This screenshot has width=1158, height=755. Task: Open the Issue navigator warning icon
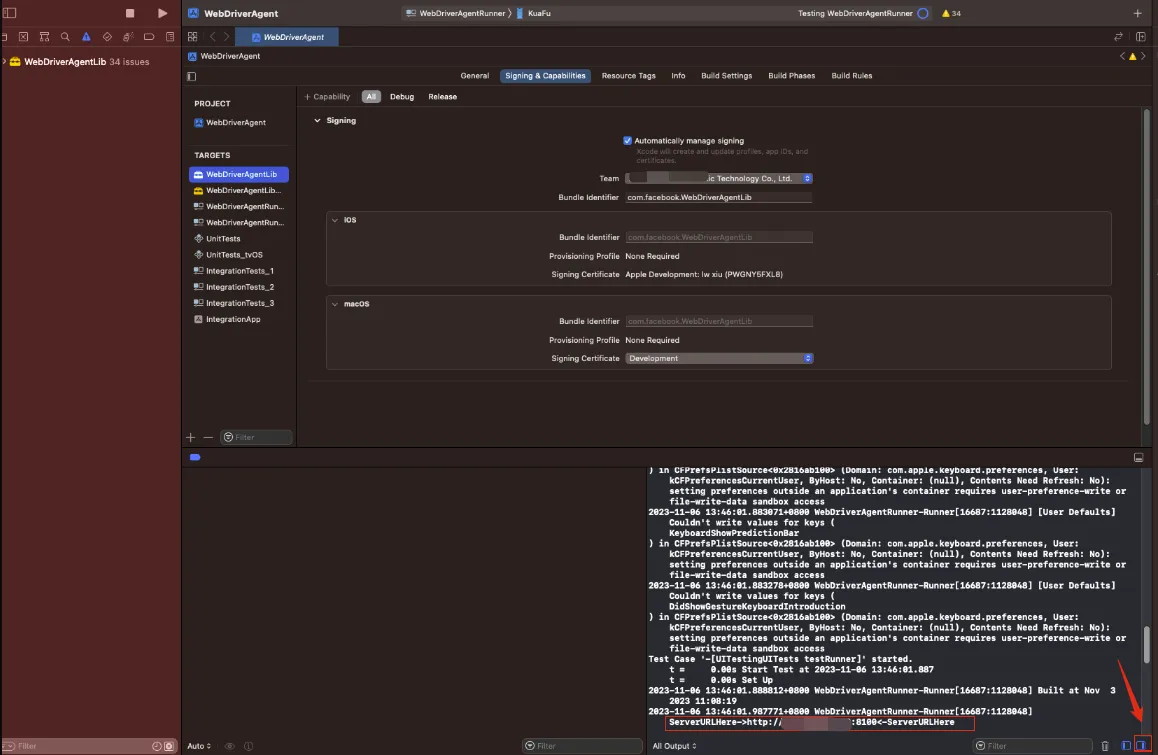point(86,37)
